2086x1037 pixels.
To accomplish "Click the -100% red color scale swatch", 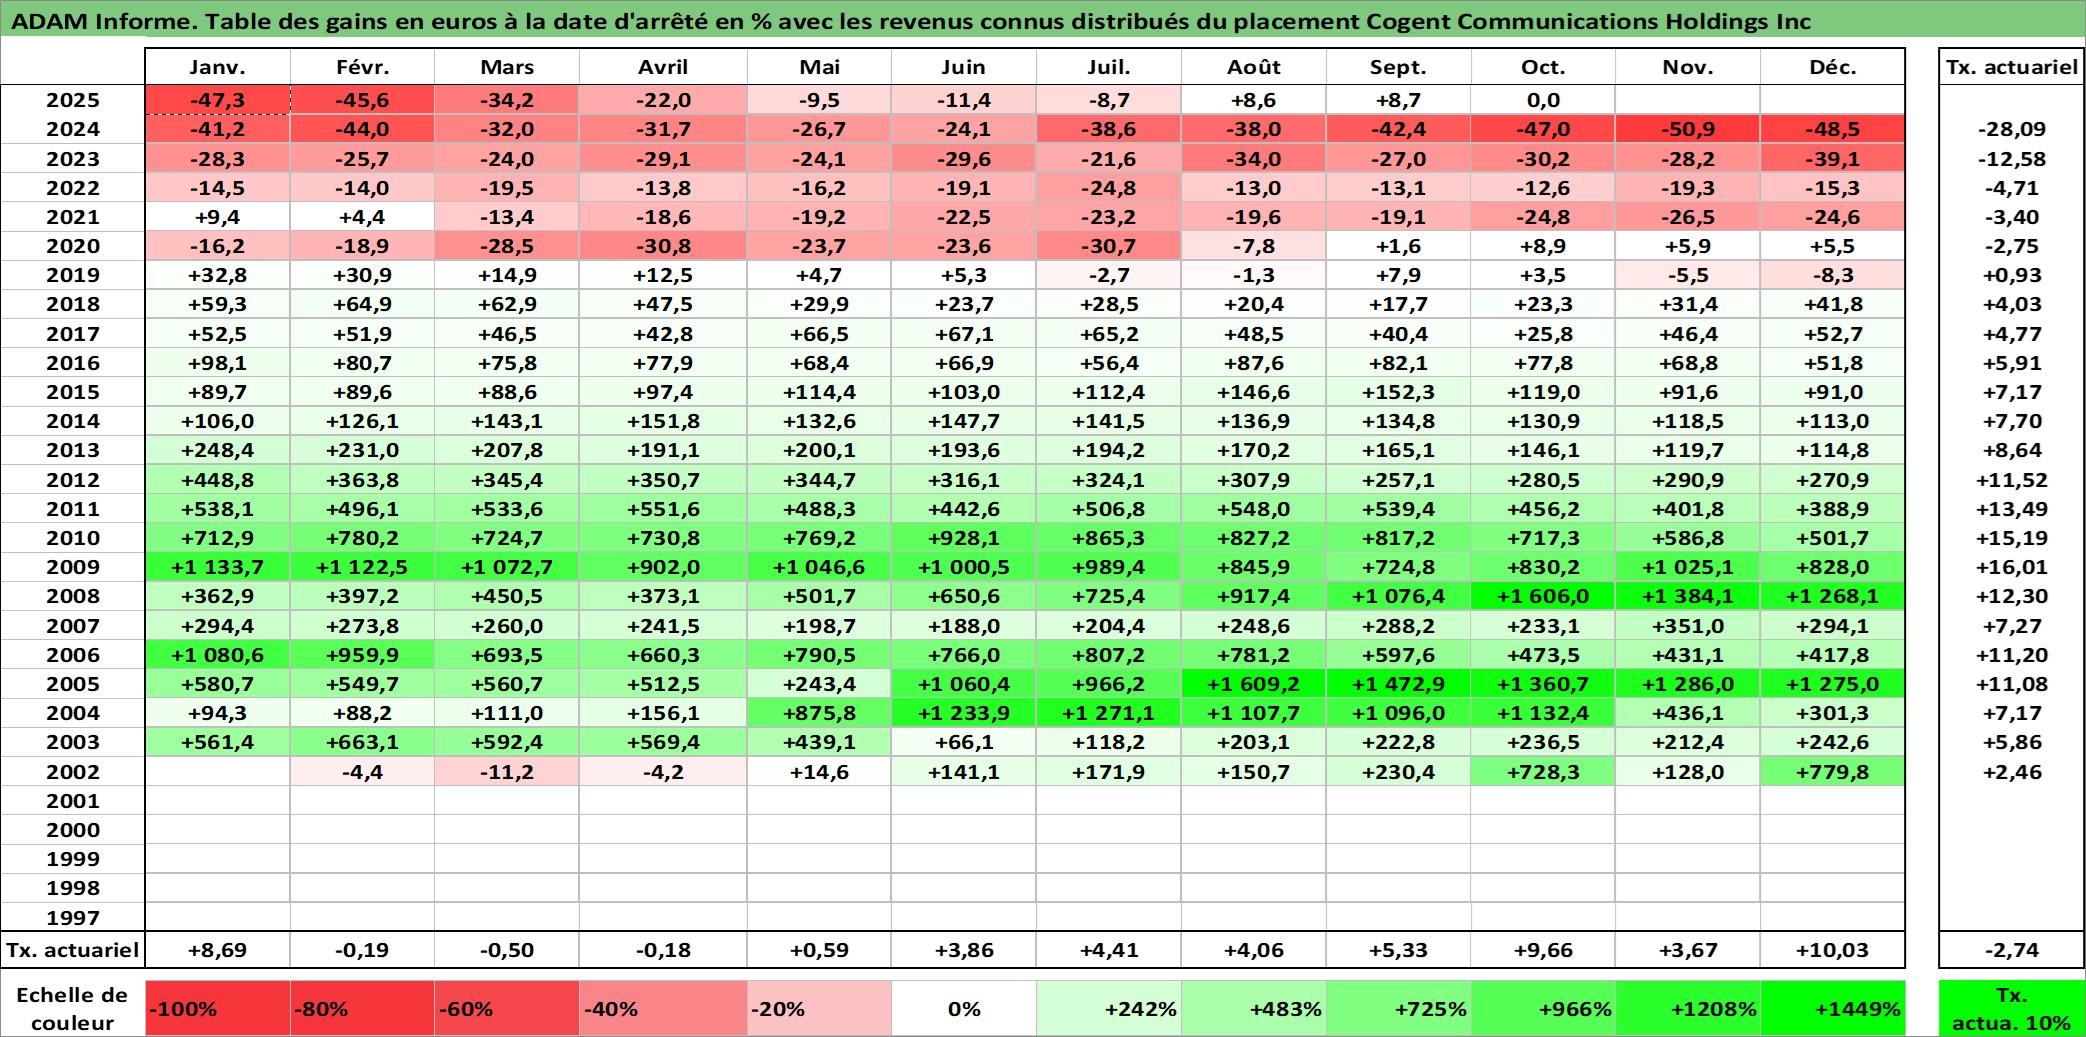I will coord(218,1008).
